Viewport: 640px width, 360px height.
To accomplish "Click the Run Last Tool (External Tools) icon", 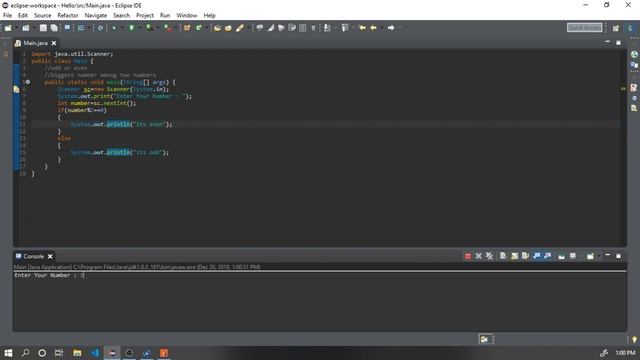I will click(168, 28).
